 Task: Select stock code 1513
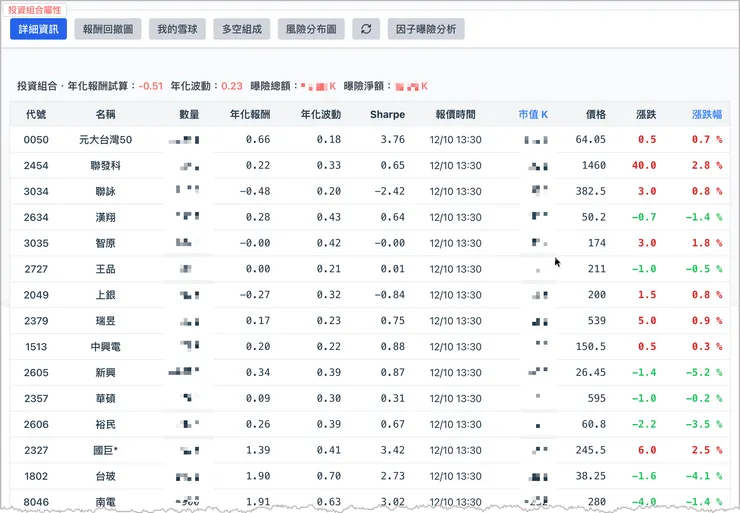click(x=36, y=347)
